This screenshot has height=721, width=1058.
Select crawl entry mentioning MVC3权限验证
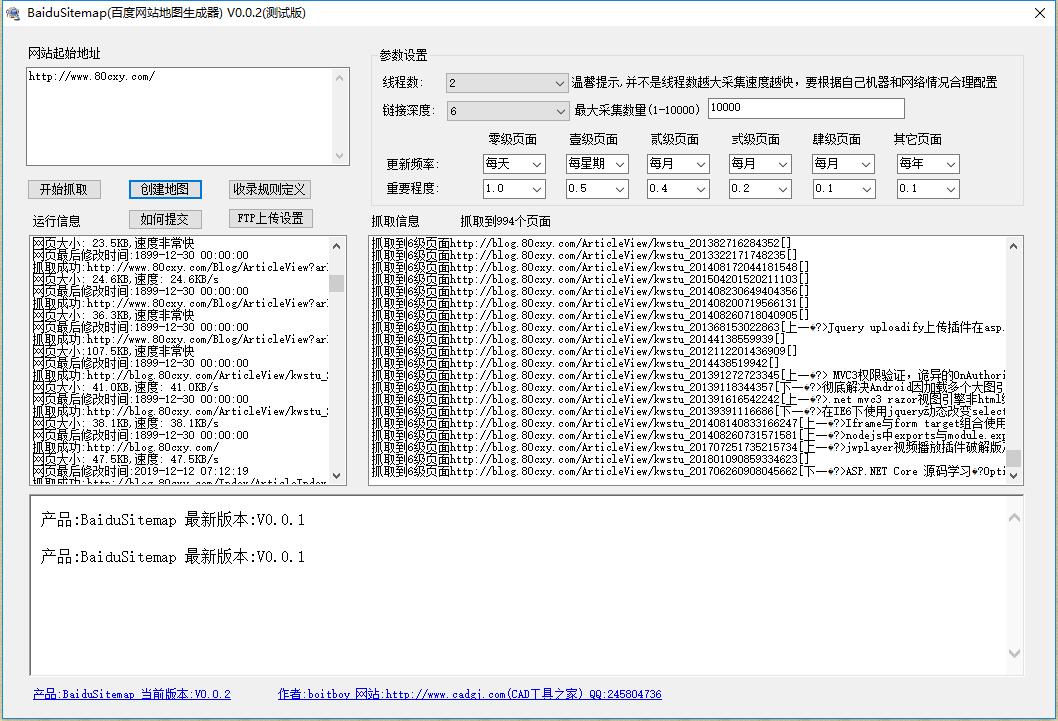(x=688, y=376)
